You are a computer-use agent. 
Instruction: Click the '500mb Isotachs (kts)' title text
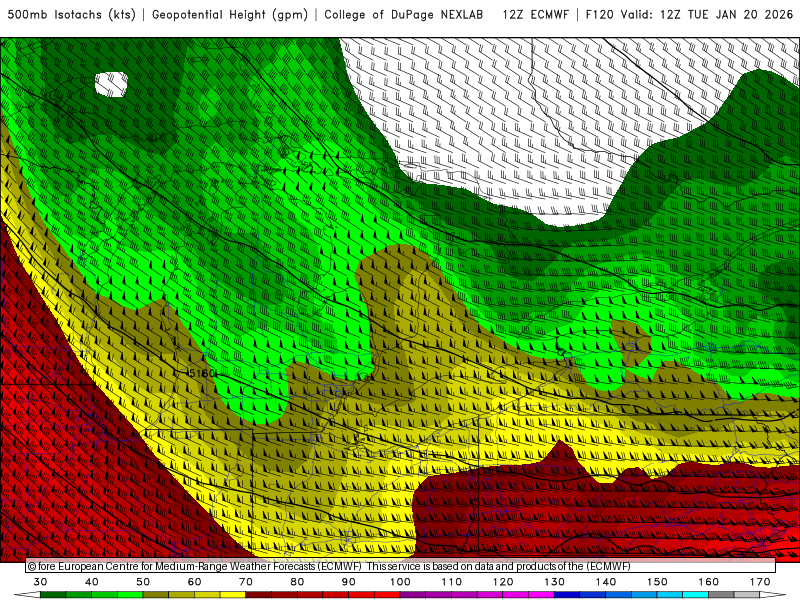(71, 15)
